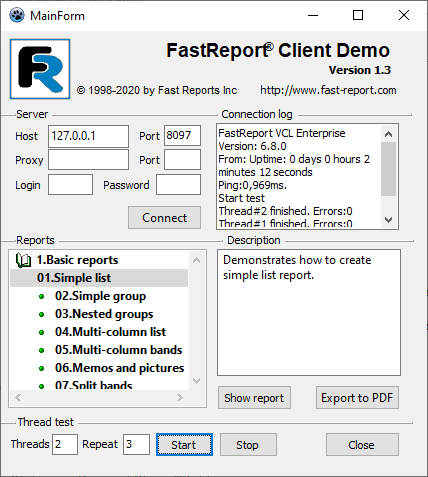The image size is (428, 477).
Task: Click 'Version: 6.8.0' log line
Action: tap(252, 146)
